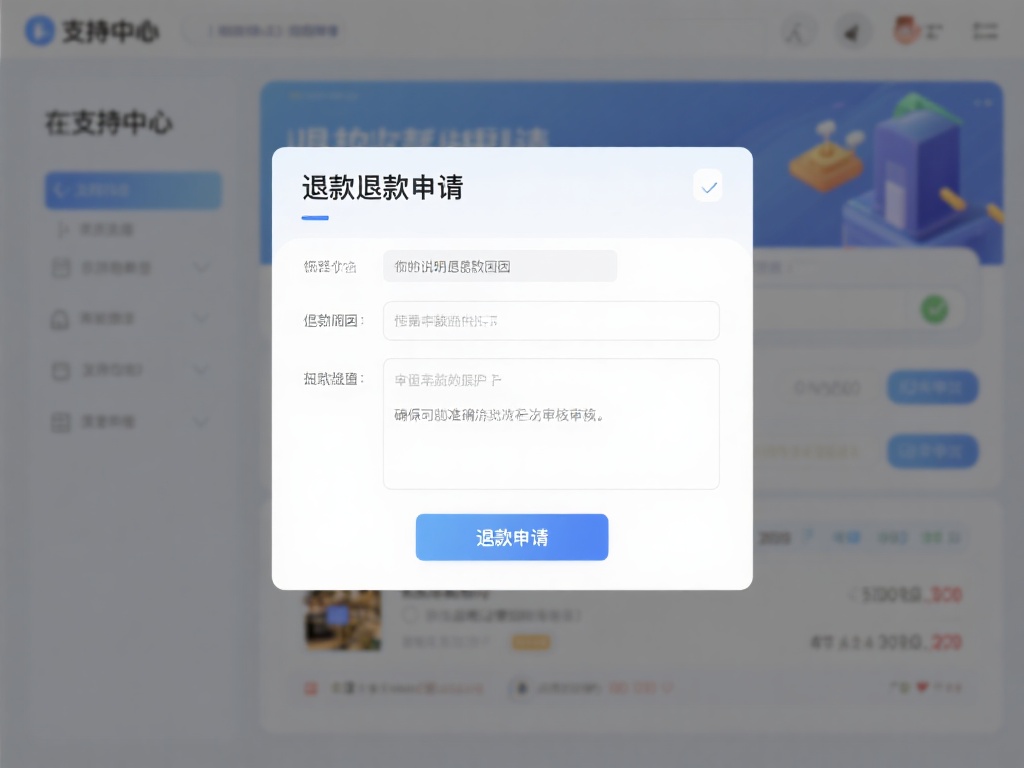Screen dimensions: 1024x768
Task: Click the speaker icon in the header
Action: [x=853, y=32]
